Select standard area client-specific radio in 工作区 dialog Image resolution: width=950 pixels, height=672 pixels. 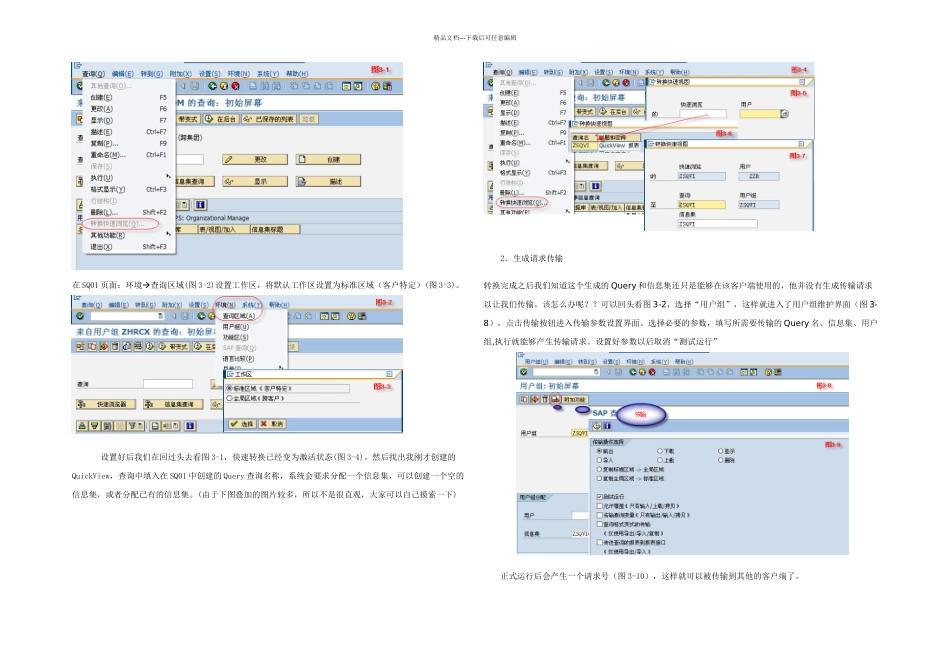[x=230, y=388]
